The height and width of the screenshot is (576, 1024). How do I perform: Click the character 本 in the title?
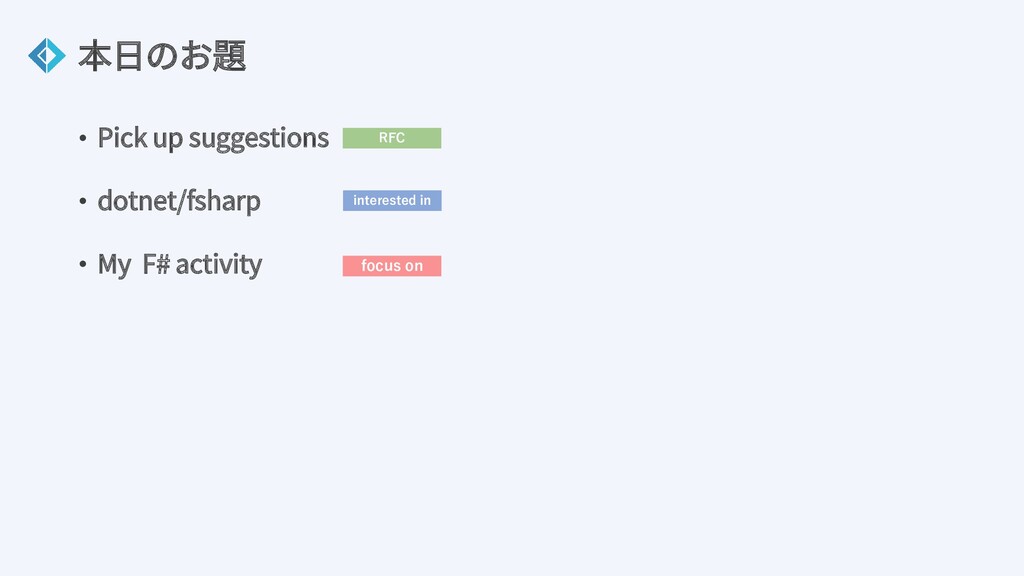(x=95, y=56)
